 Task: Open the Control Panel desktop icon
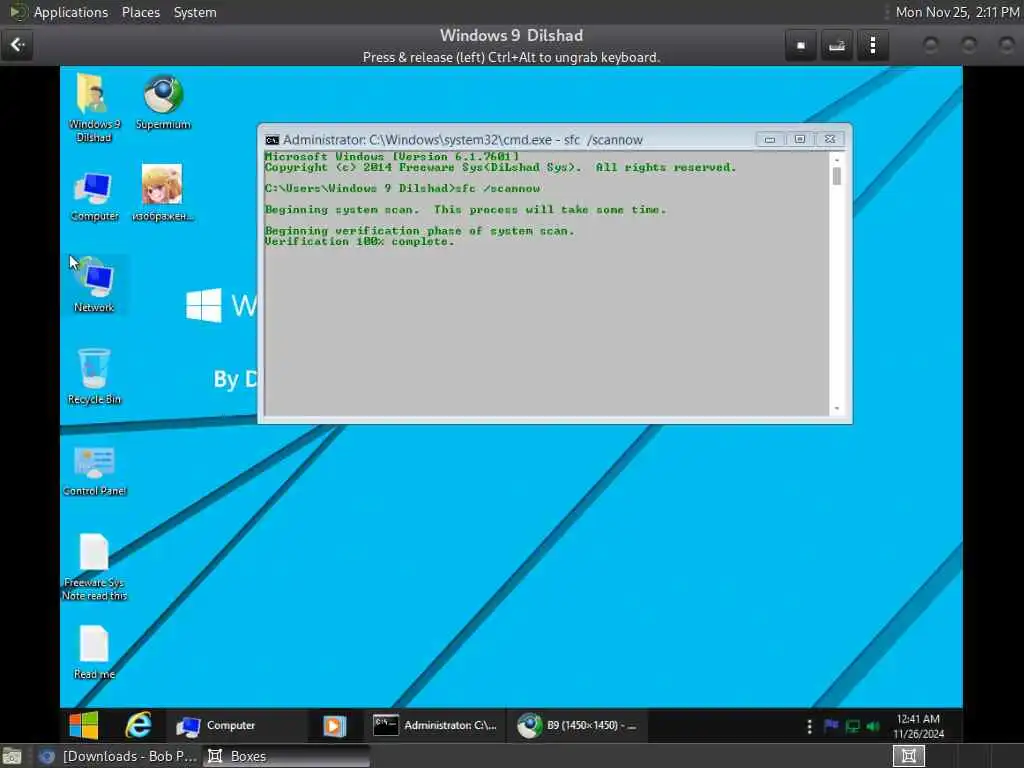click(95, 470)
